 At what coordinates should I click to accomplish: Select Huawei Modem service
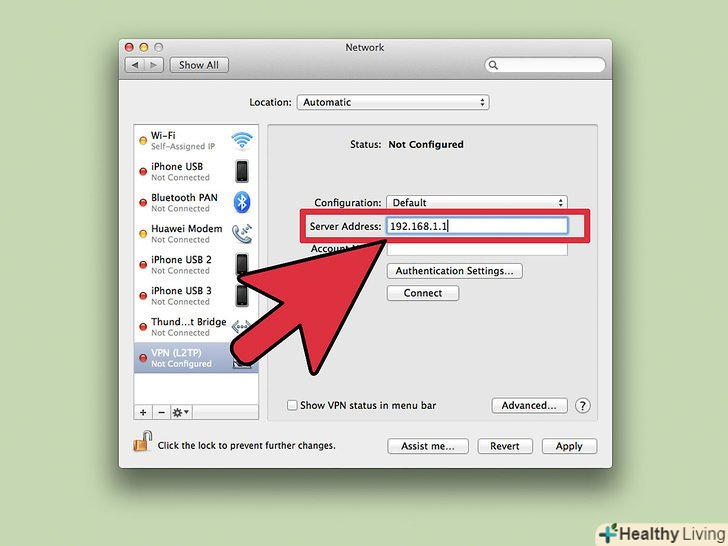tap(196, 234)
